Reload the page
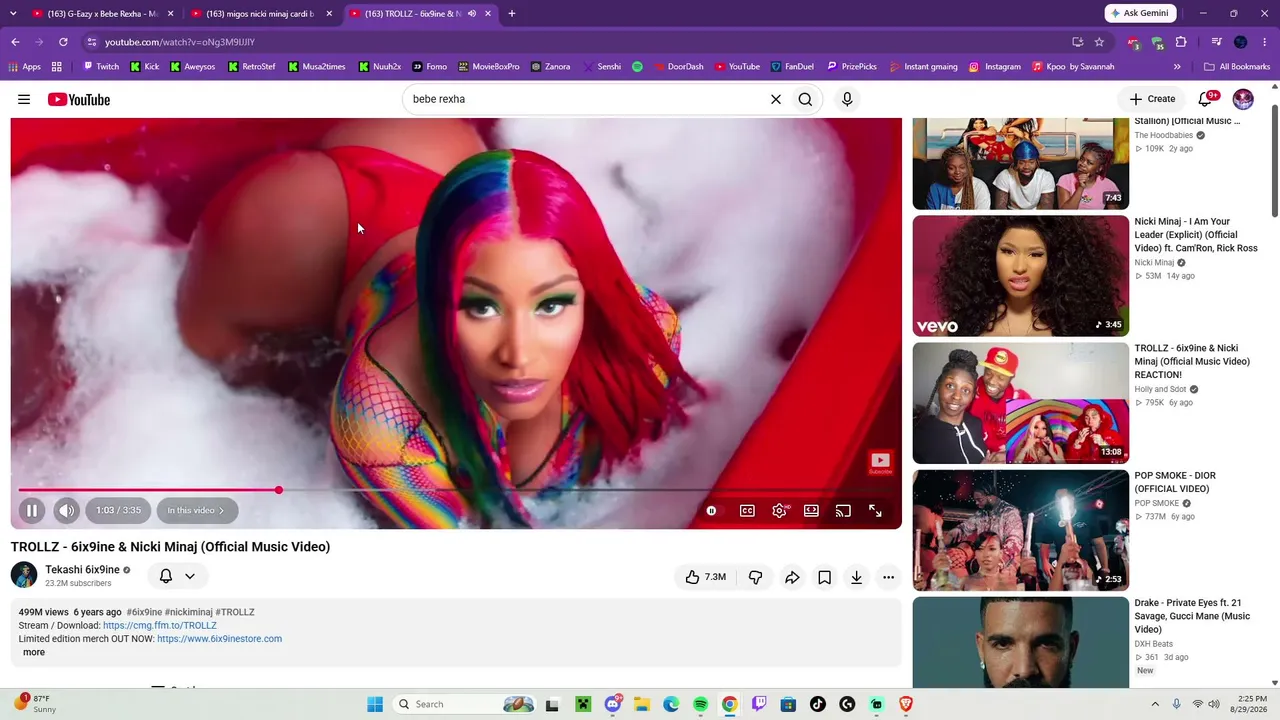Viewport: 1280px width, 720px height. click(63, 42)
